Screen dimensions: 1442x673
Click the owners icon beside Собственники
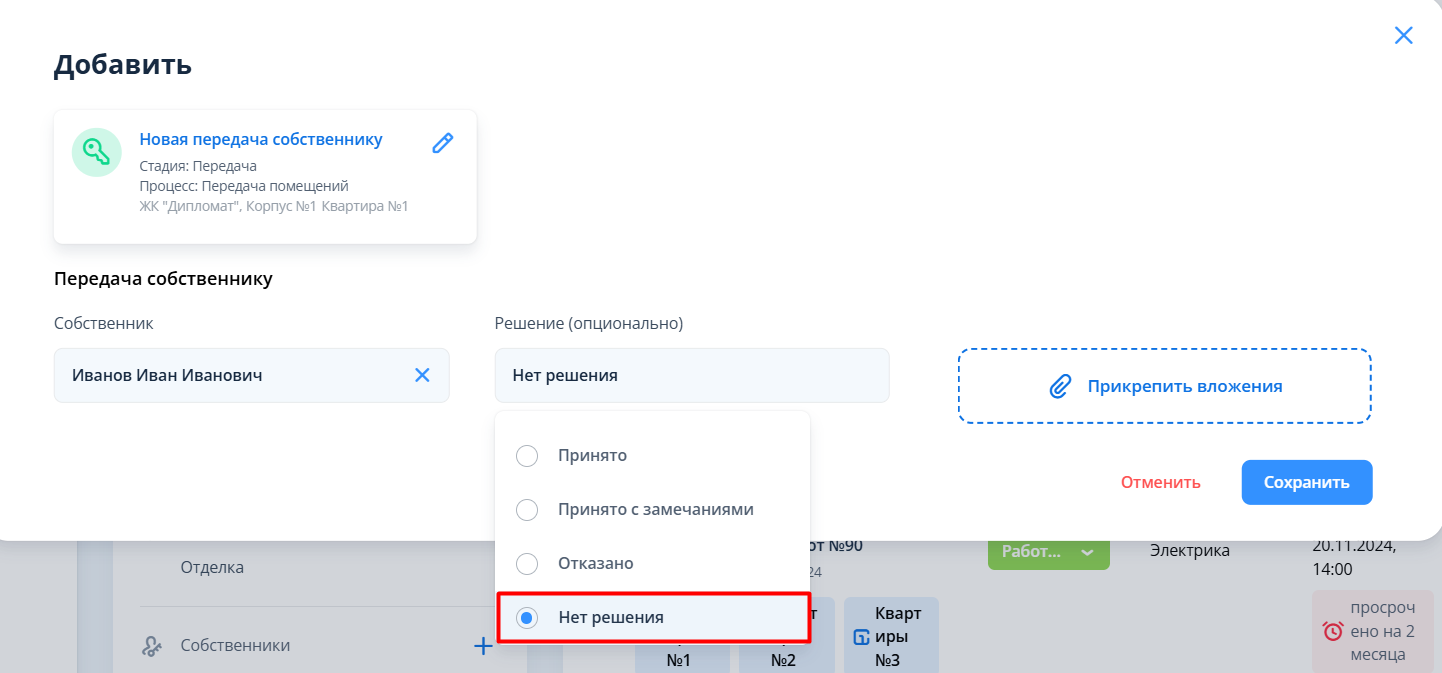coord(153,646)
